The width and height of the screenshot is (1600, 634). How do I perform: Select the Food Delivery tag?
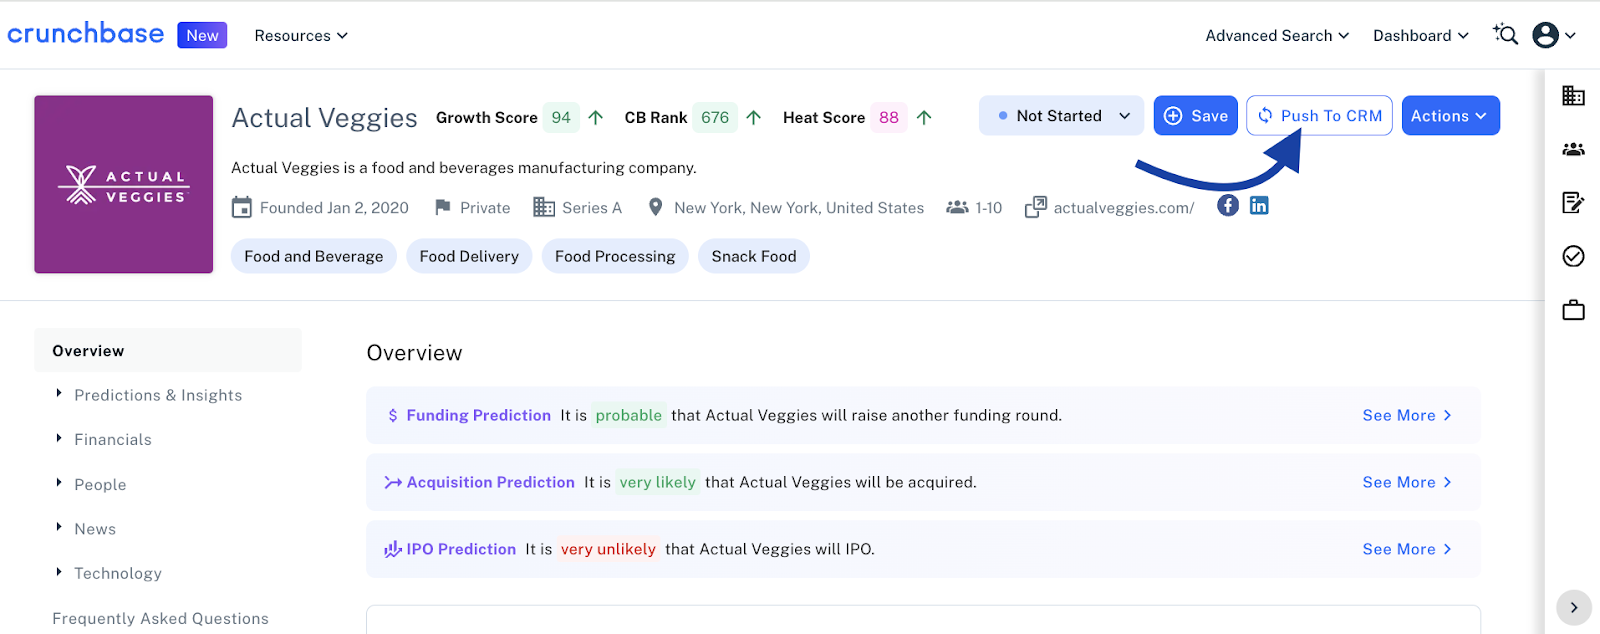[x=469, y=256]
